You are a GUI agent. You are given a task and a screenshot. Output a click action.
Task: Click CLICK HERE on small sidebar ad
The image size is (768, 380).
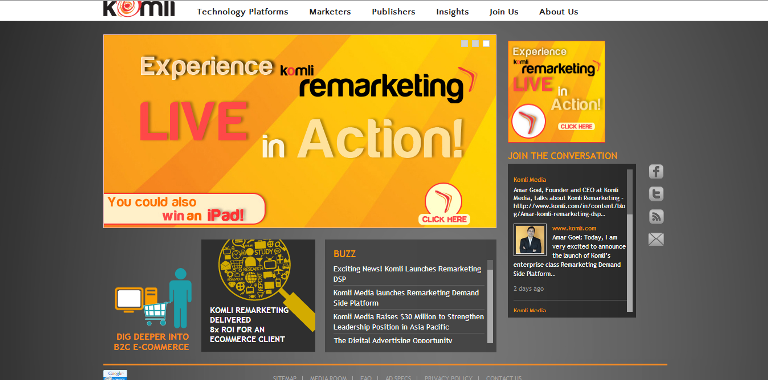576,126
